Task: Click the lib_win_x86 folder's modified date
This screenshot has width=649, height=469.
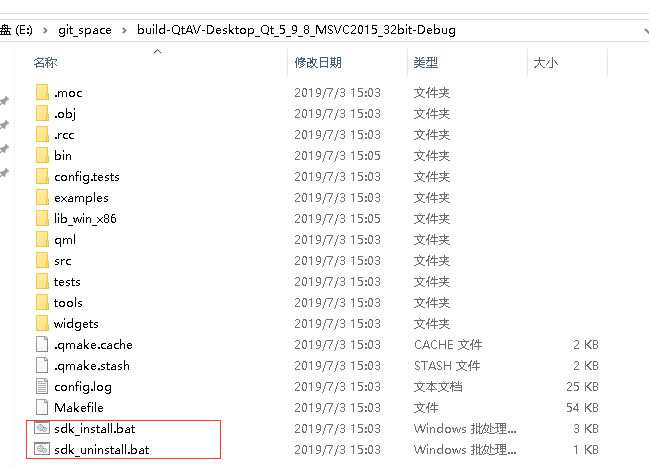Action: click(x=337, y=219)
